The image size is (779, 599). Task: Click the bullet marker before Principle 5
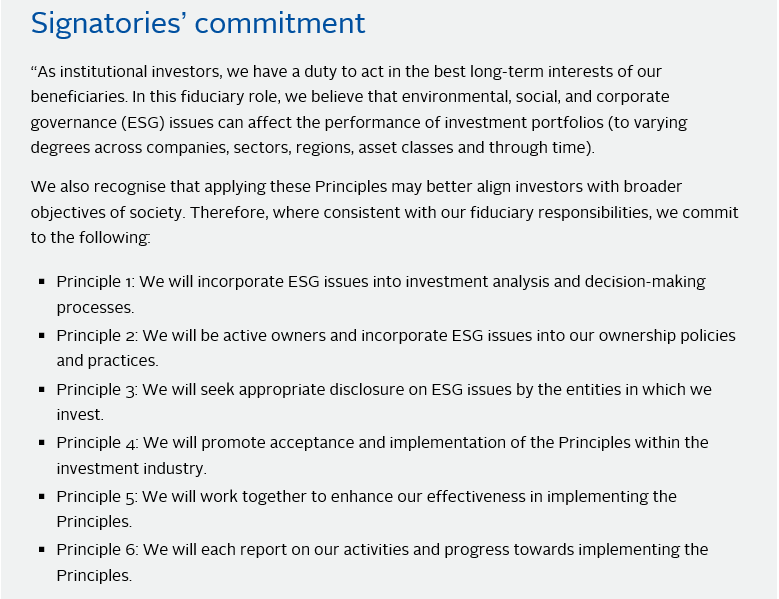pyautogui.click(x=41, y=497)
